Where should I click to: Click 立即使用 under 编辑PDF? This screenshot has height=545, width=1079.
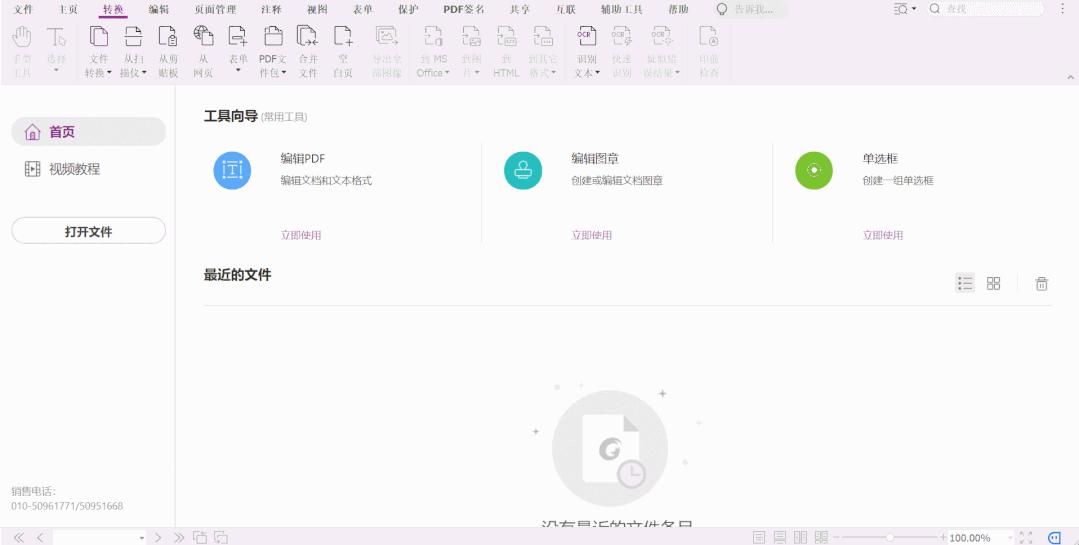(x=301, y=235)
